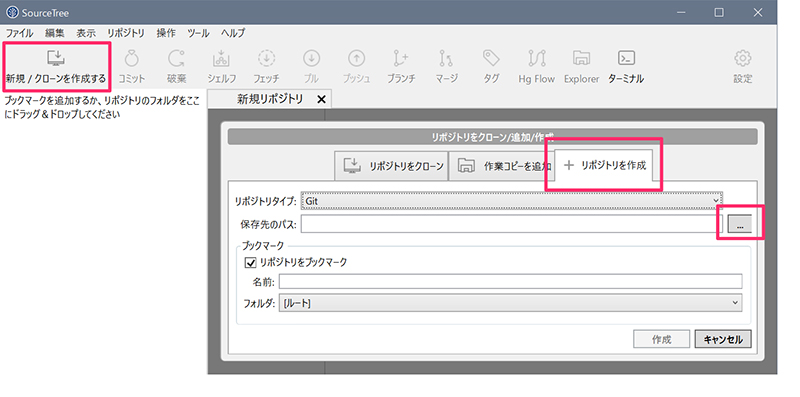Open the ファイル menu
This screenshot has width=800, height=397.
coord(19,33)
